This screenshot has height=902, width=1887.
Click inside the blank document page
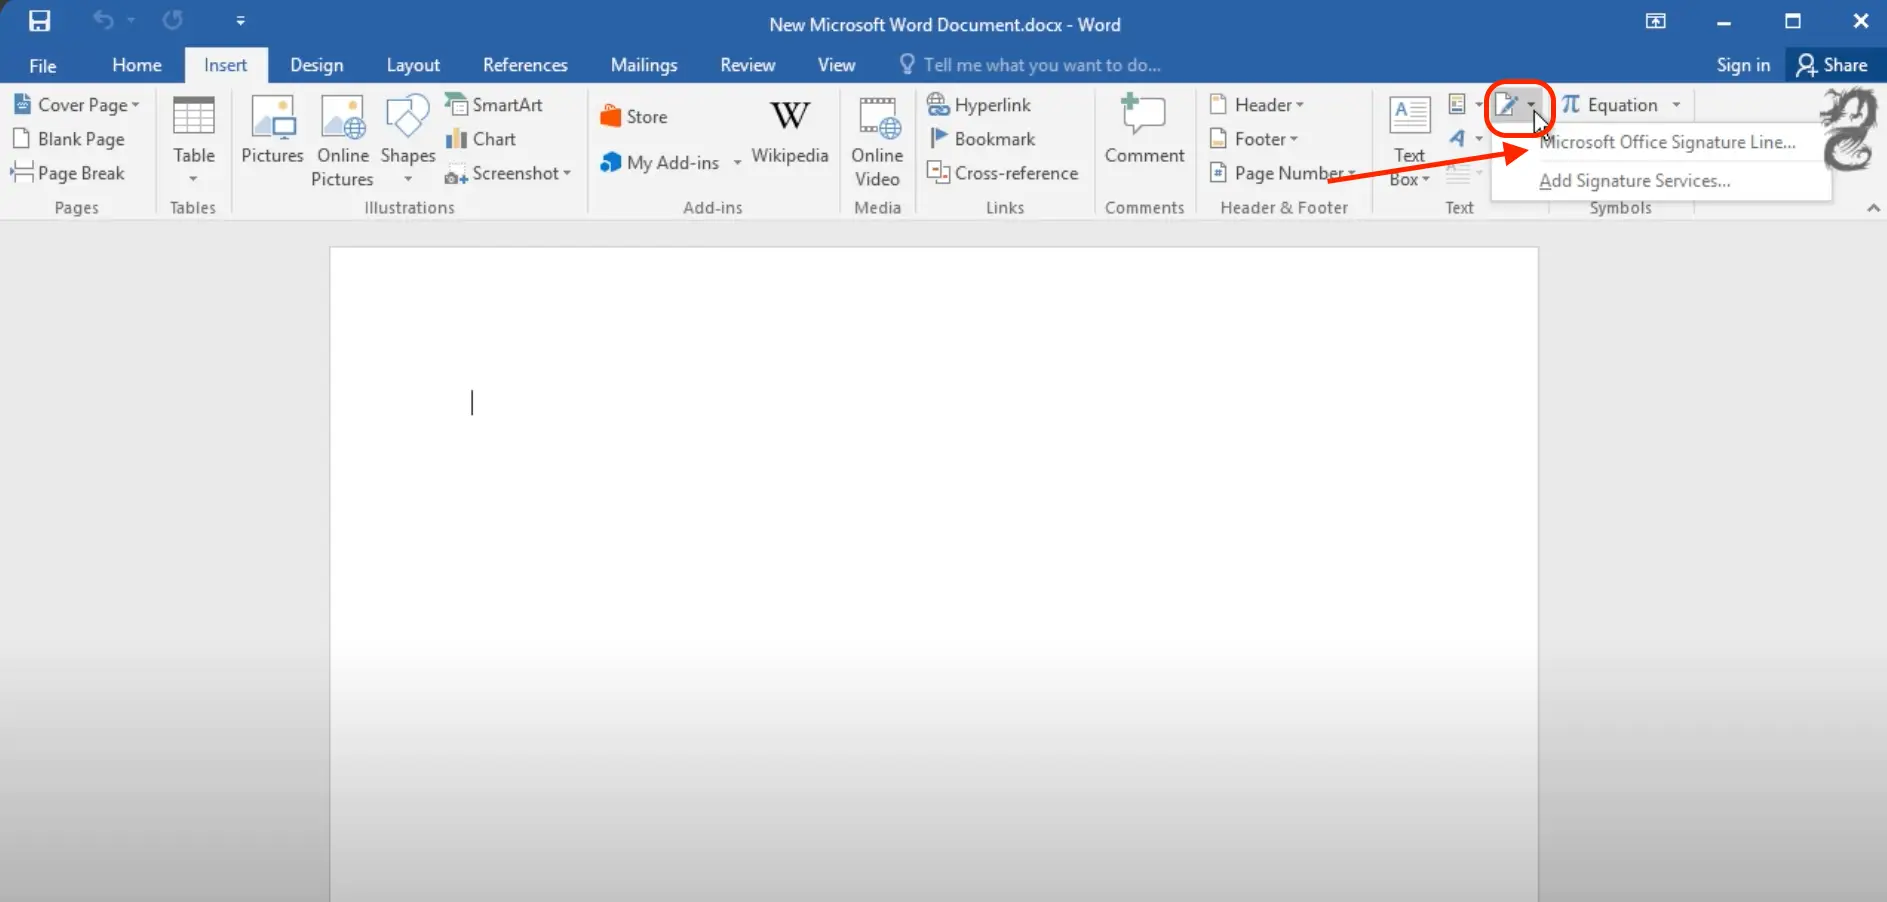click(x=934, y=574)
